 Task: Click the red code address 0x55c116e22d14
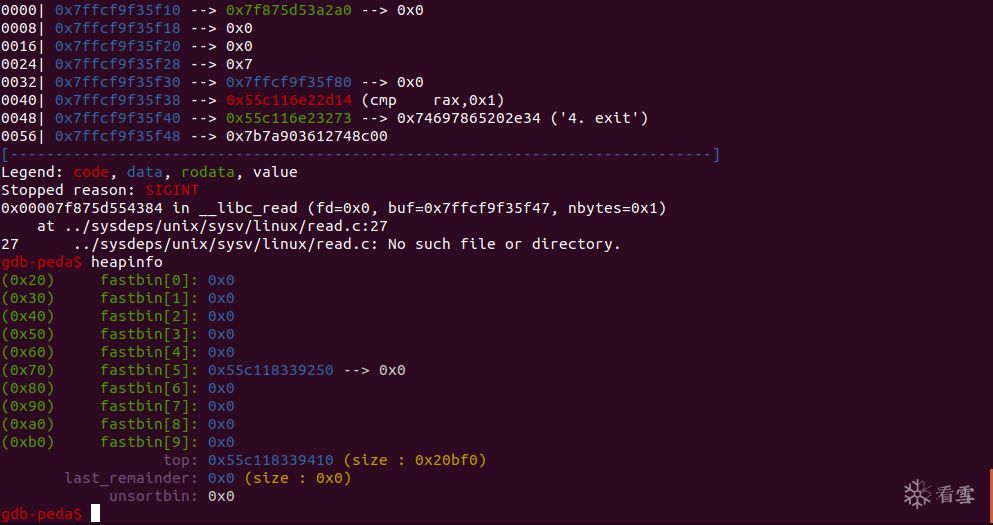pyautogui.click(x=289, y=100)
